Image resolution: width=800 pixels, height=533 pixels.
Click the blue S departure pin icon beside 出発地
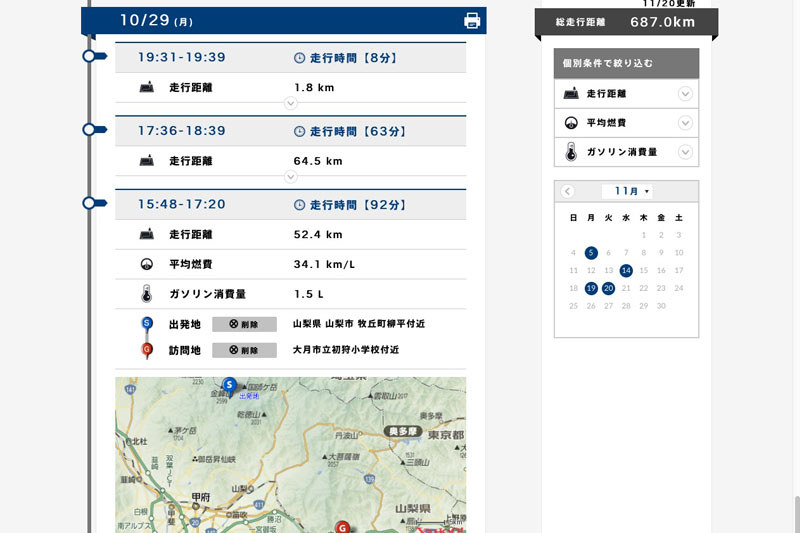(x=147, y=325)
